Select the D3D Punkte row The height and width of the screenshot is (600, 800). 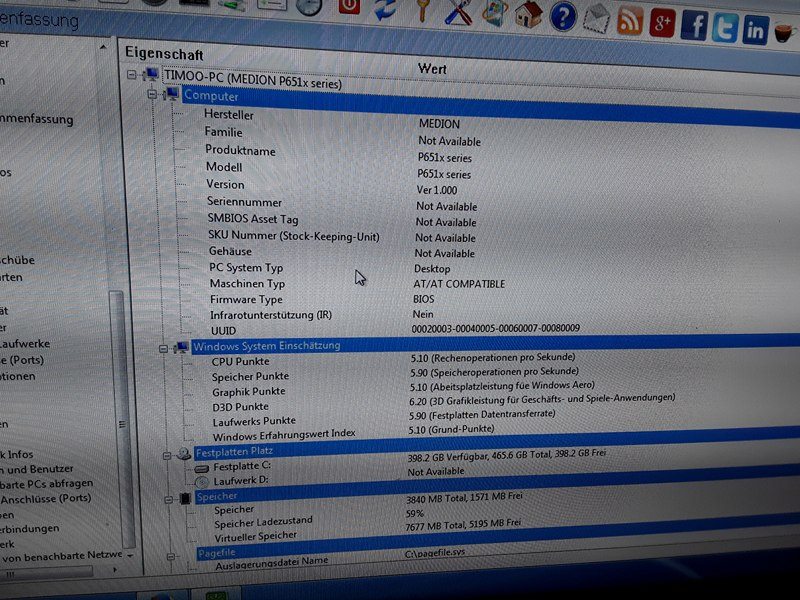[x=240, y=407]
